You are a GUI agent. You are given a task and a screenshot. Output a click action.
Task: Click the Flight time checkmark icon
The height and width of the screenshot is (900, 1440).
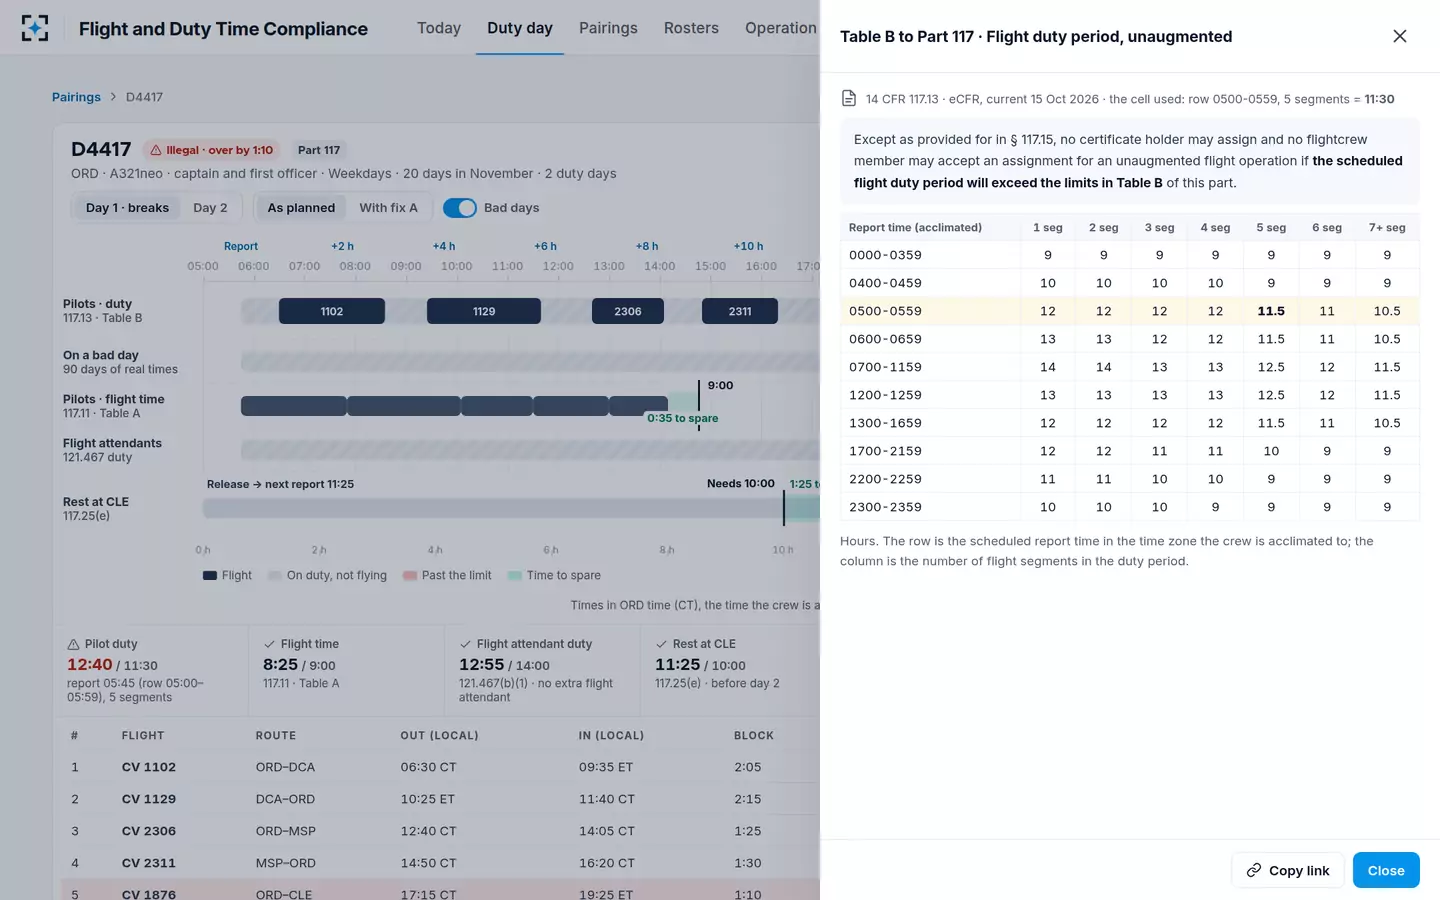(x=269, y=644)
